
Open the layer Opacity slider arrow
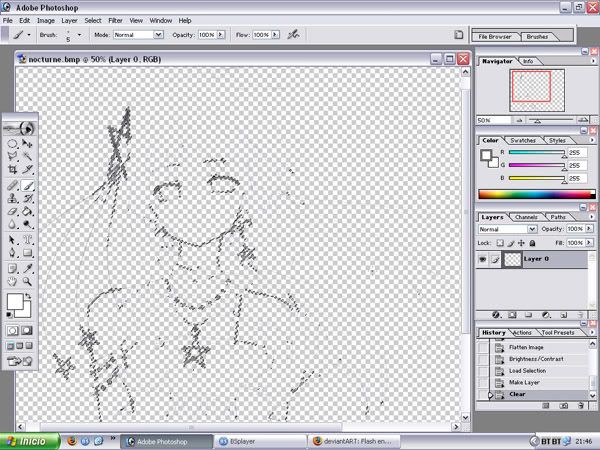[x=589, y=229]
